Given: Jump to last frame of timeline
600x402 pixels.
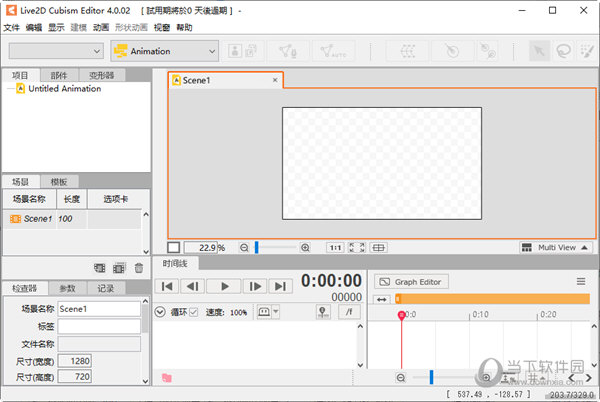Looking at the screenshot, I should click(280, 286).
